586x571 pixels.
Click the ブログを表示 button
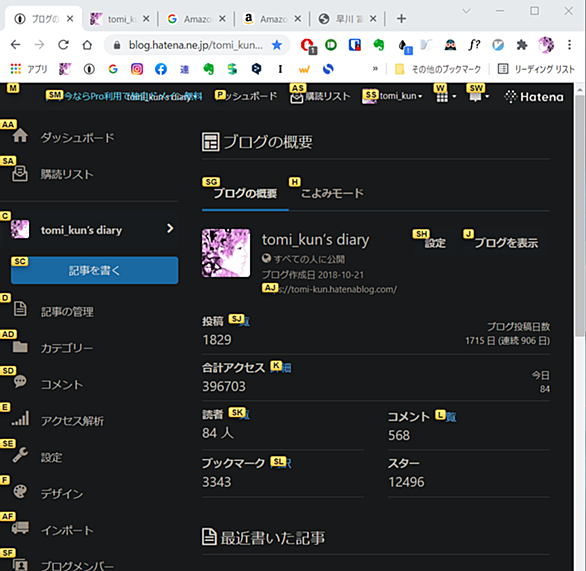[x=506, y=243]
